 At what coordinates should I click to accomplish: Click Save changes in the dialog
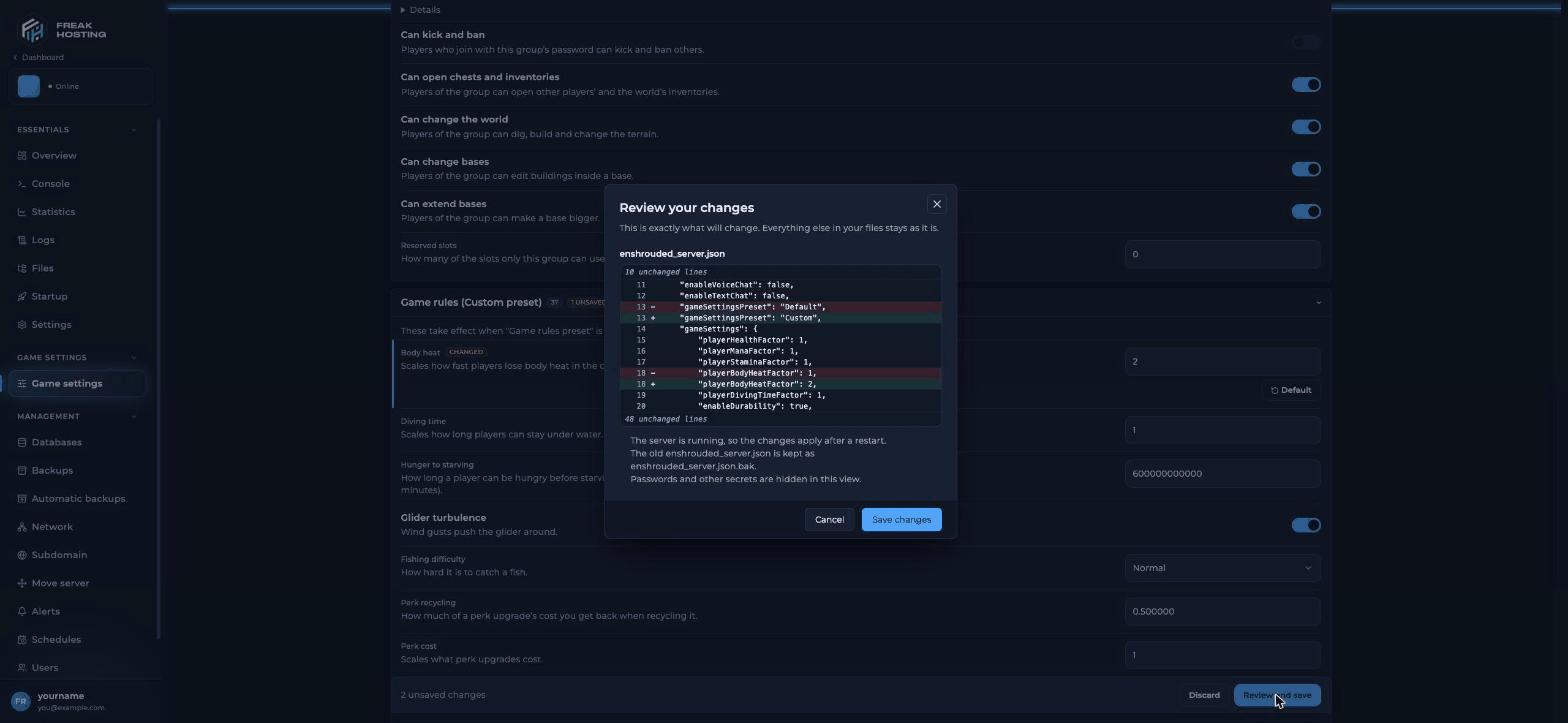point(901,520)
